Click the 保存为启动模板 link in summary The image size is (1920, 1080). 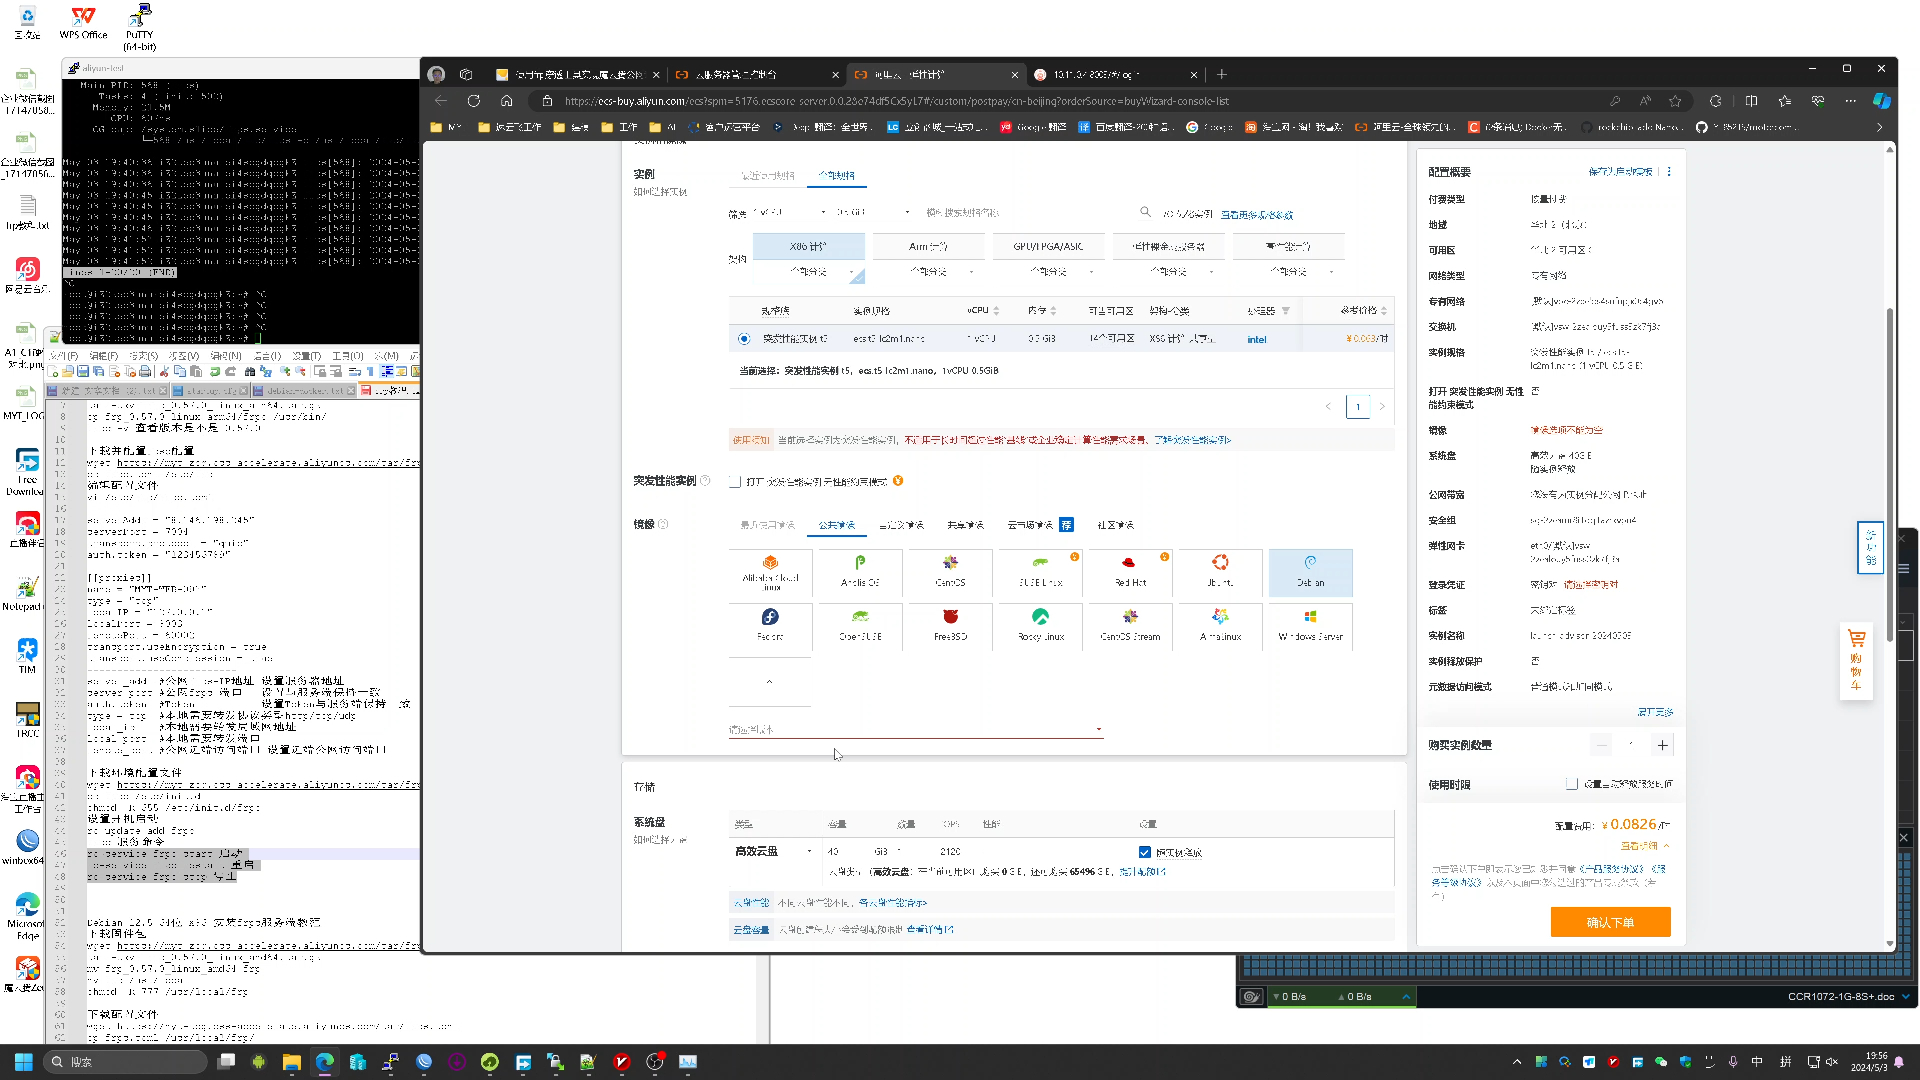coord(1620,172)
